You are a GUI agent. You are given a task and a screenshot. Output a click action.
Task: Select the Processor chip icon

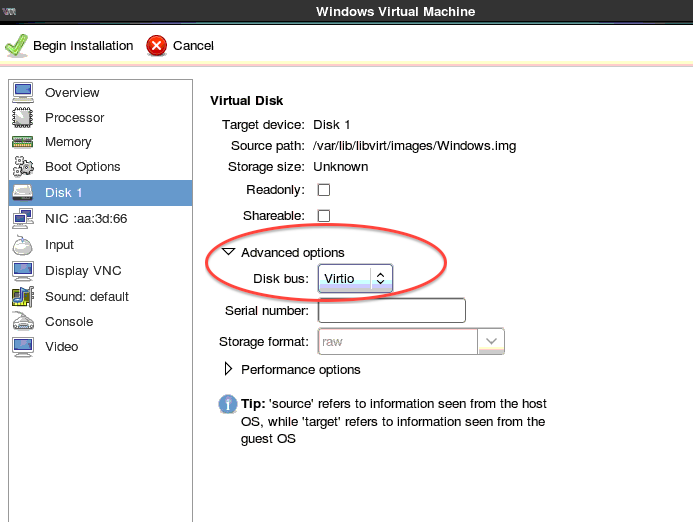point(23,118)
